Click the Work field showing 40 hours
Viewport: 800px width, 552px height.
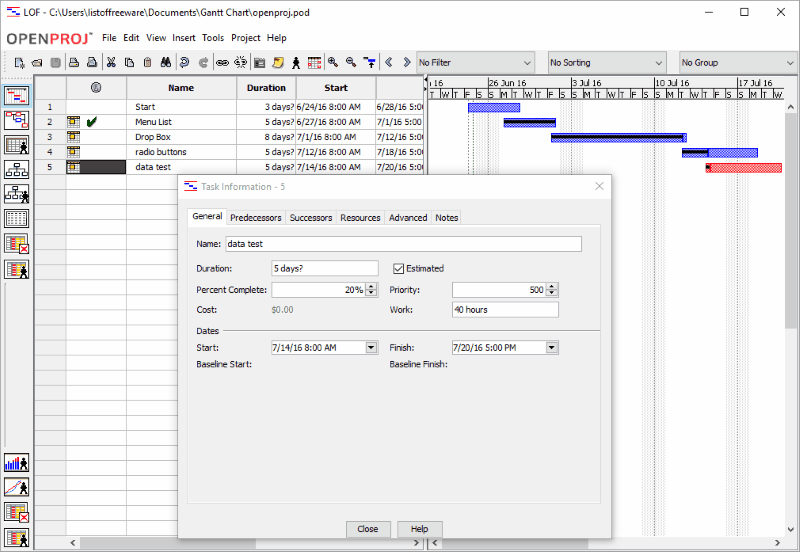tap(505, 310)
